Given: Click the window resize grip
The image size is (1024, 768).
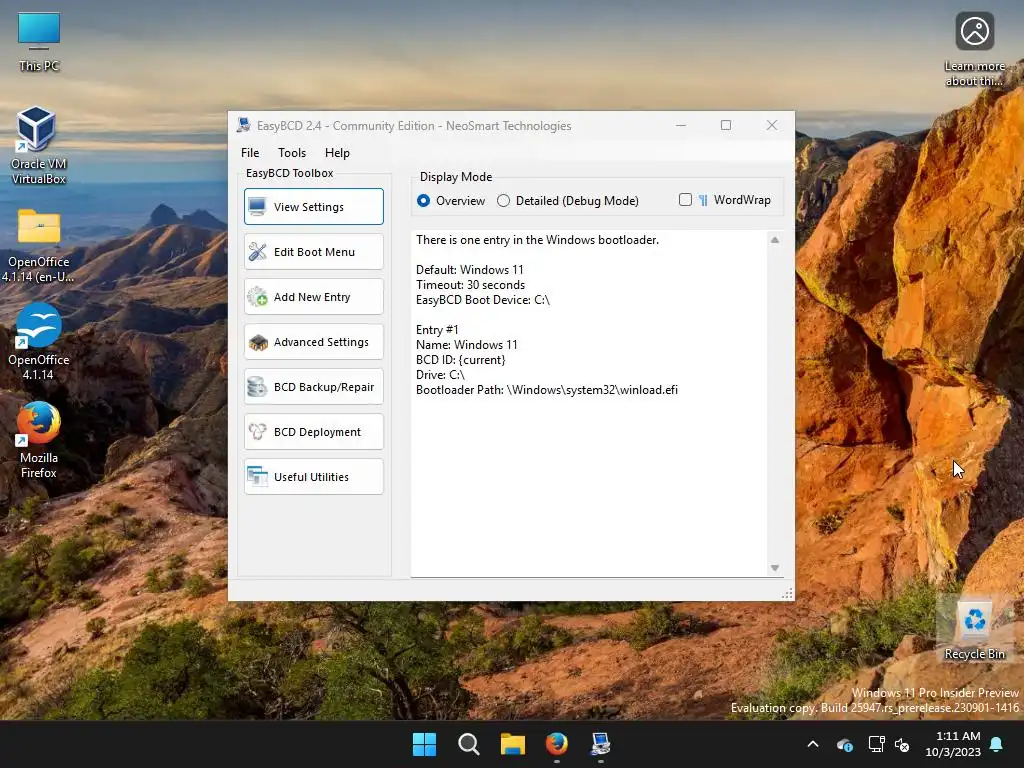Looking at the screenshot, I should 787,593.
